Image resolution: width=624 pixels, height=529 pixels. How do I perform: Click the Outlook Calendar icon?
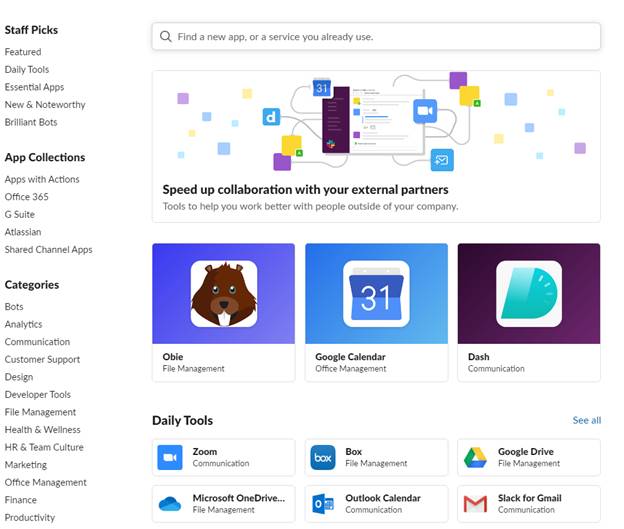[x=323, y=504]
